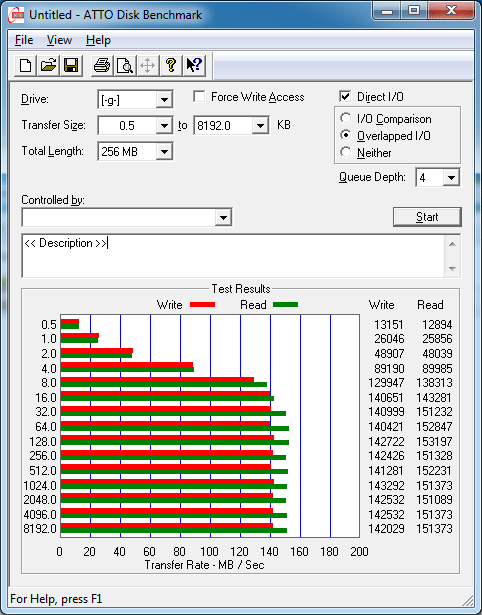Screen dimensions: 482x615
Task: Click the write value 13151
Action: click(x=389, y=325)
